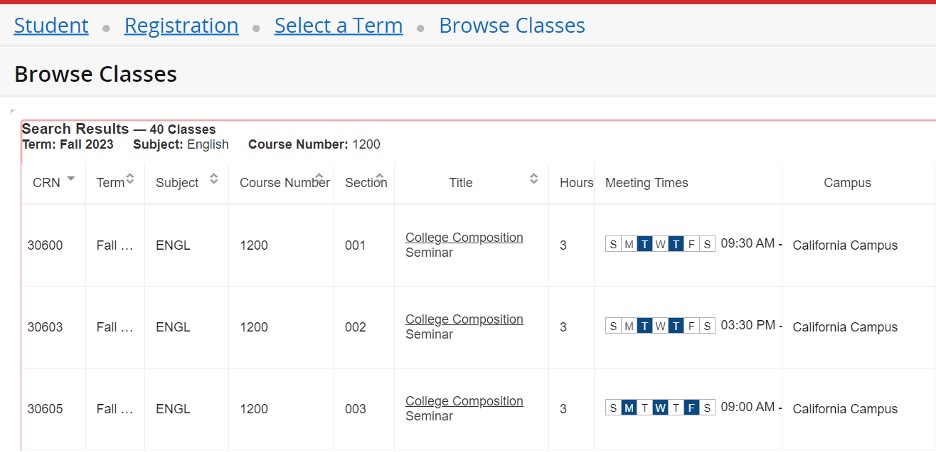Viewport: 936px width, 452px height.
Task: Go to the Student breadcrumb
Action: [51, 26]
